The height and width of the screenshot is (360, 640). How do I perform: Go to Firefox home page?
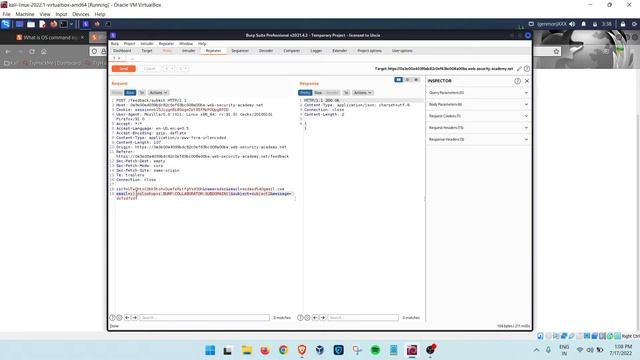pos(44,51)
